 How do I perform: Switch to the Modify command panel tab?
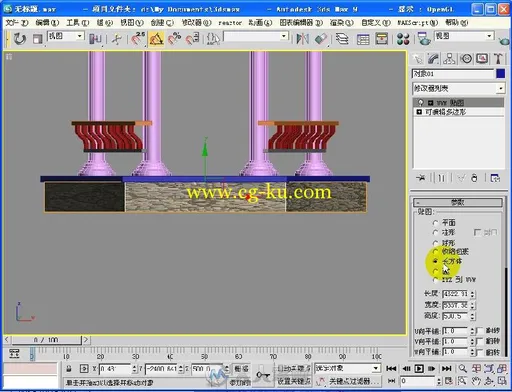433,59
